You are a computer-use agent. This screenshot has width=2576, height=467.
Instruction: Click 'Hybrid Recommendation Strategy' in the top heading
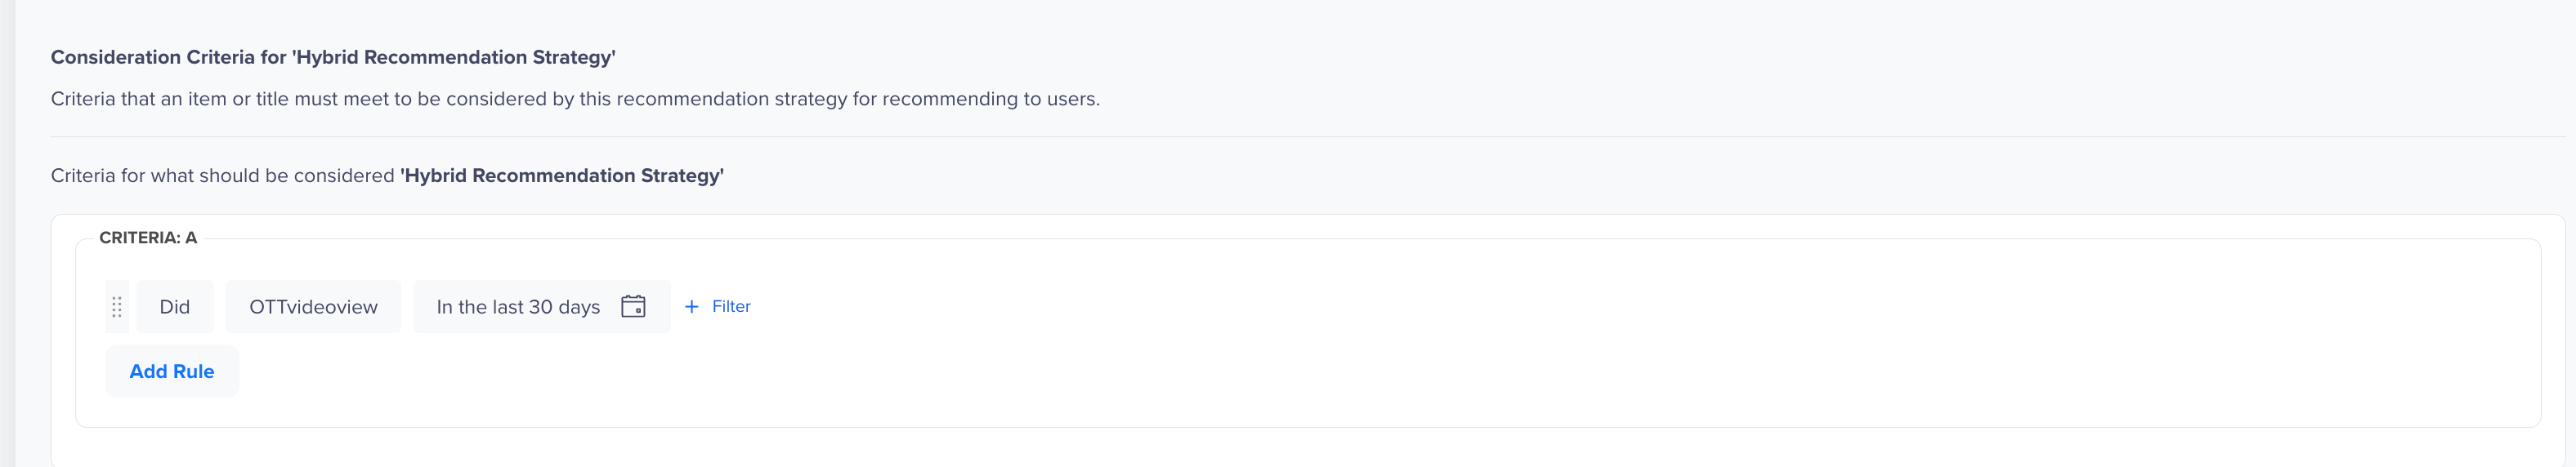454,57
